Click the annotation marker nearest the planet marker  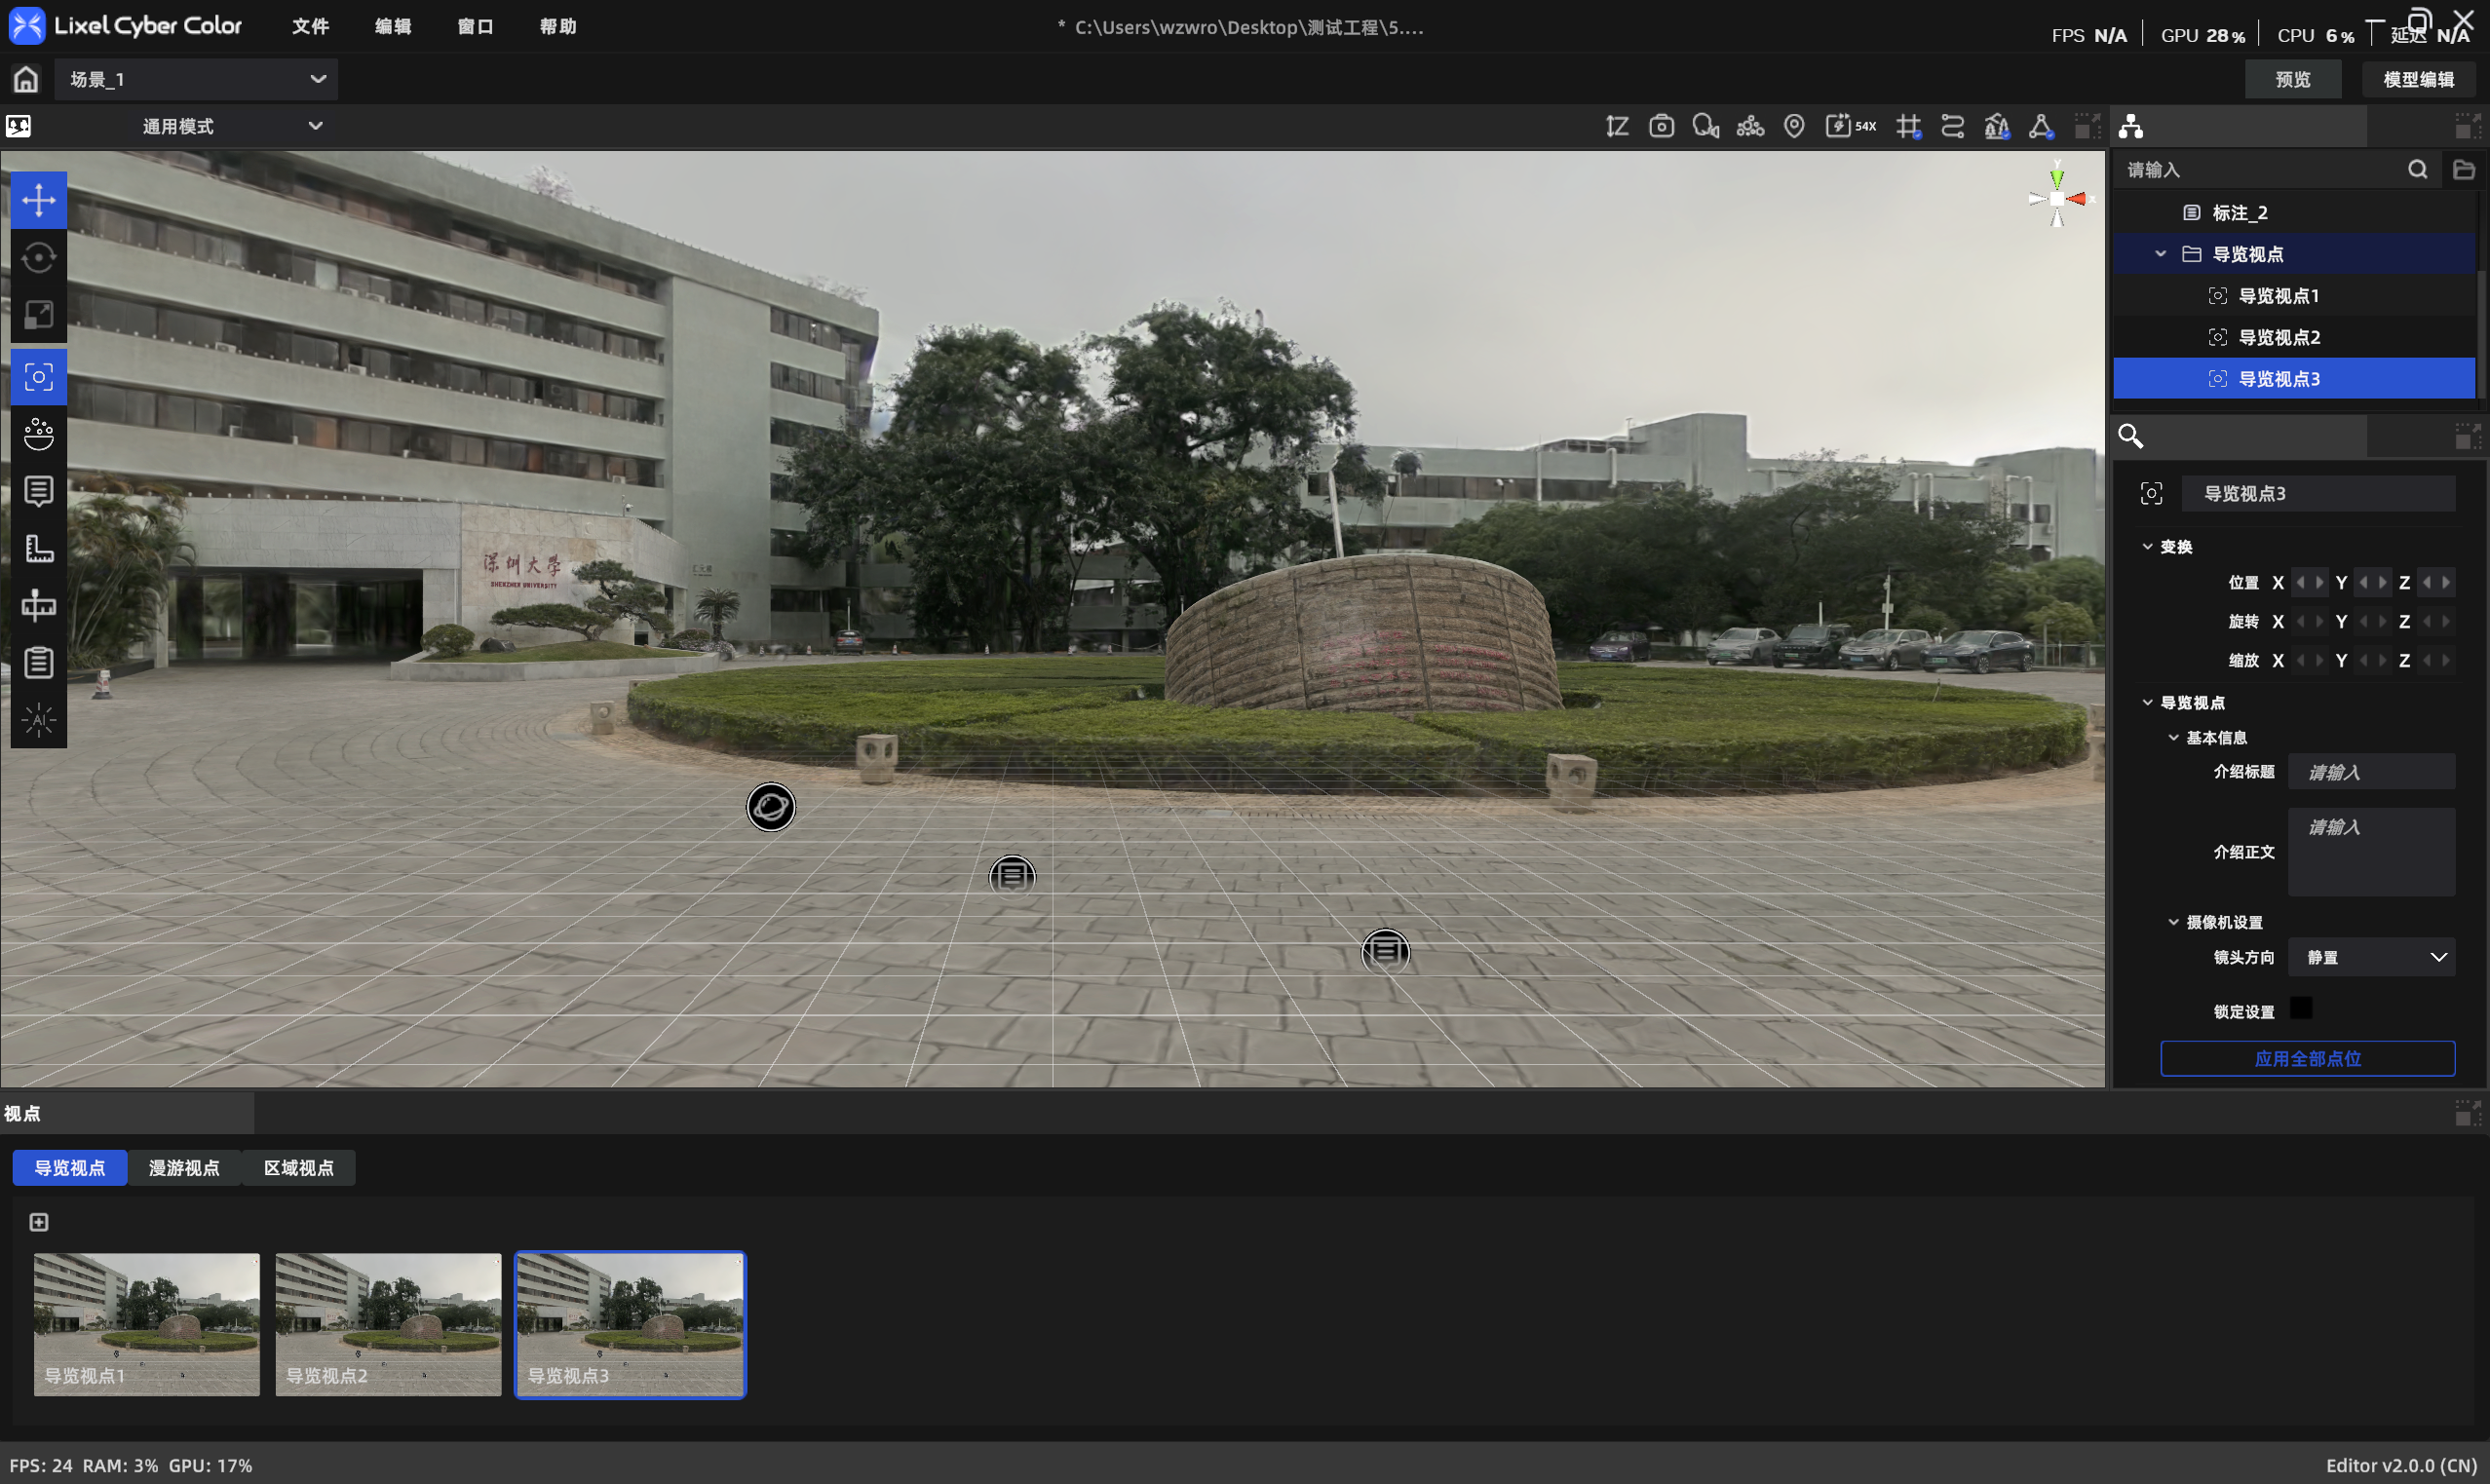click(x=1012, y=877)
